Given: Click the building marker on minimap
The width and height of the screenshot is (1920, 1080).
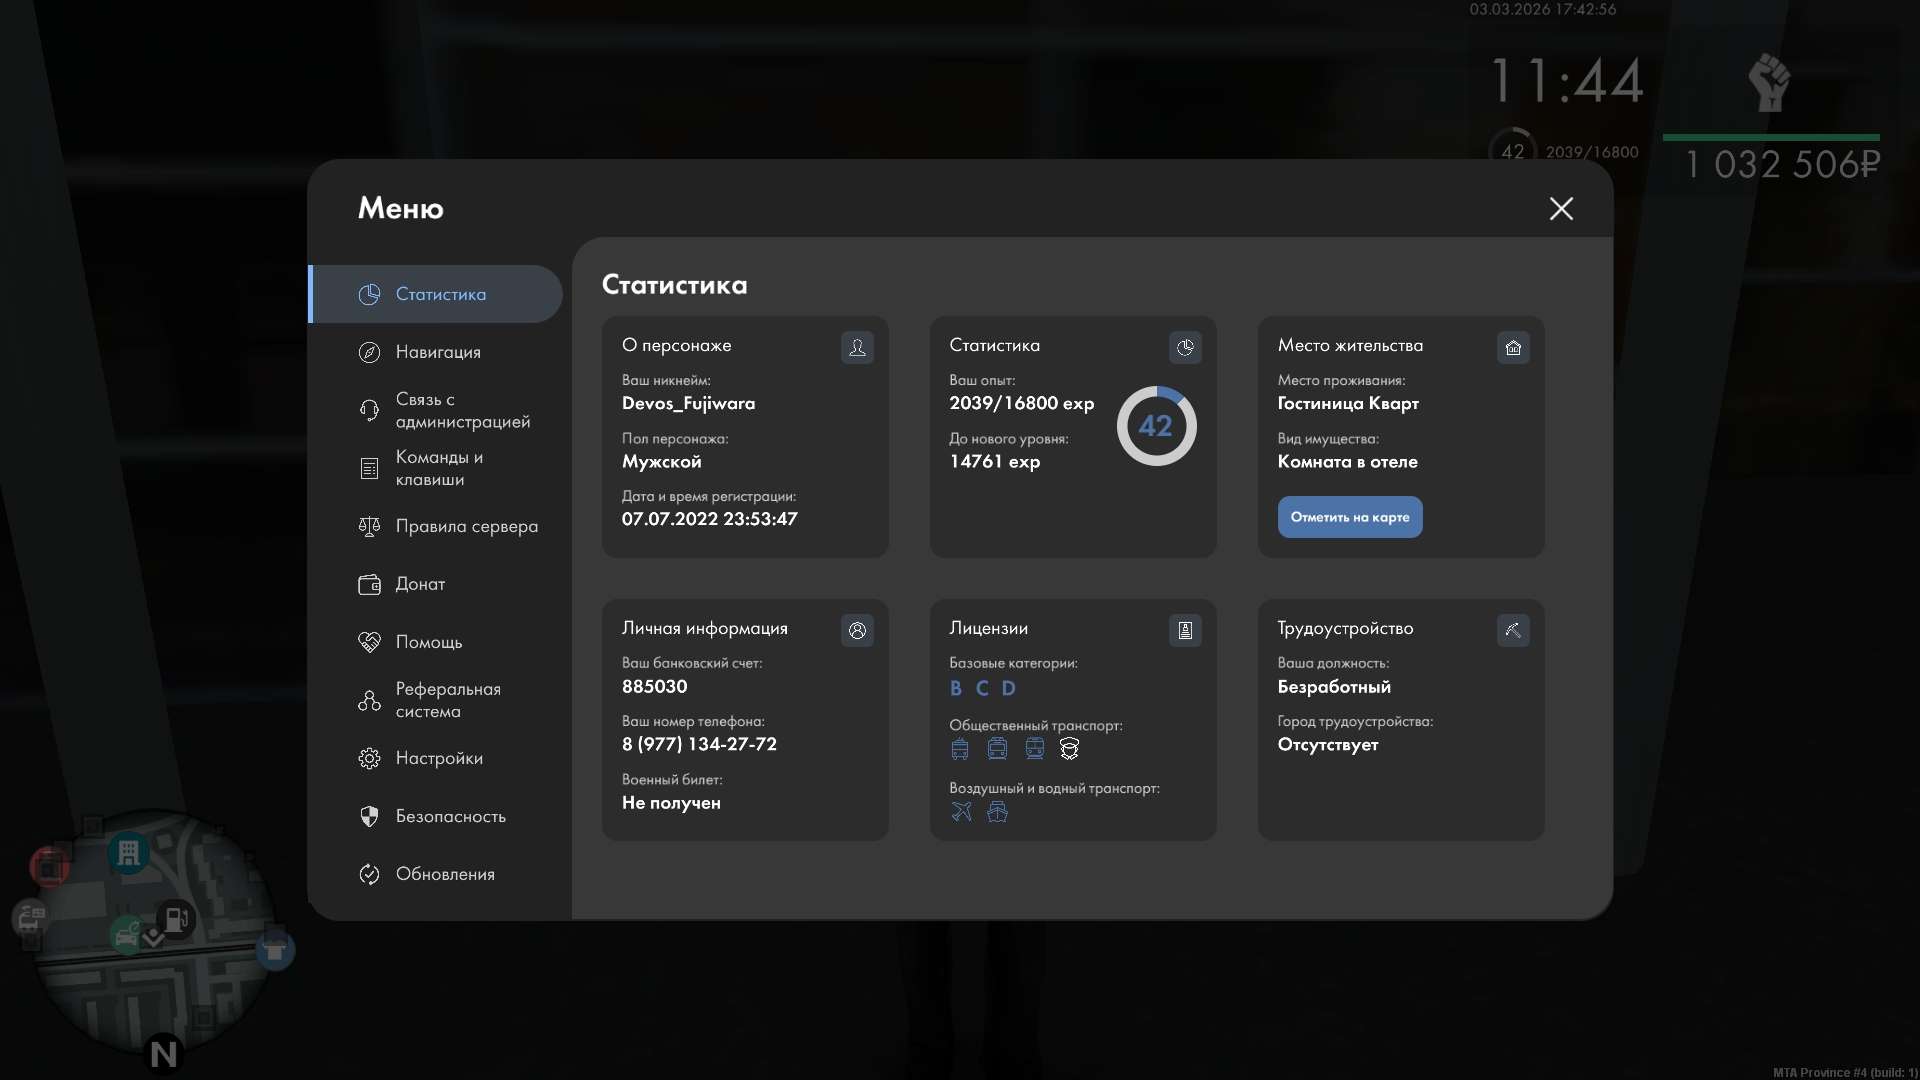Looking at the screenshot, I should (x=128, y=853).
